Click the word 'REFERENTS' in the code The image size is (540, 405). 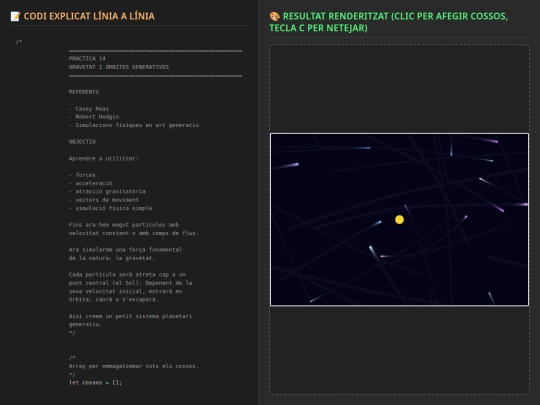click(84, 92)
